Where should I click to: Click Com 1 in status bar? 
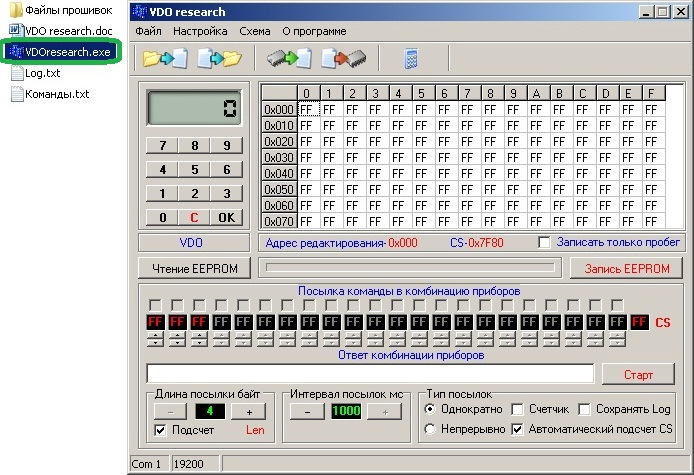[x=149, y=464]
